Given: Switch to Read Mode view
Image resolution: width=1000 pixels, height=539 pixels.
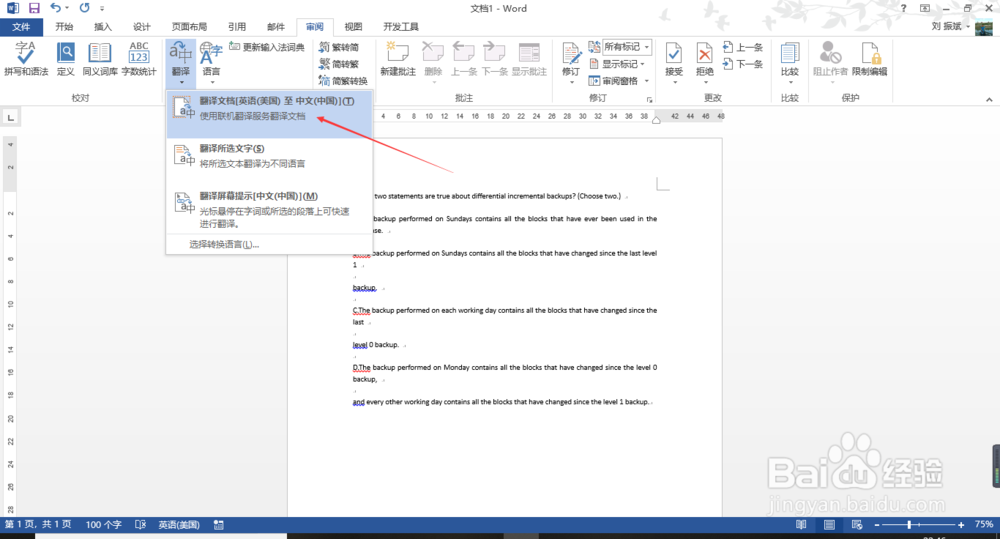Looking at the screenshot, I should coord(801,524).
